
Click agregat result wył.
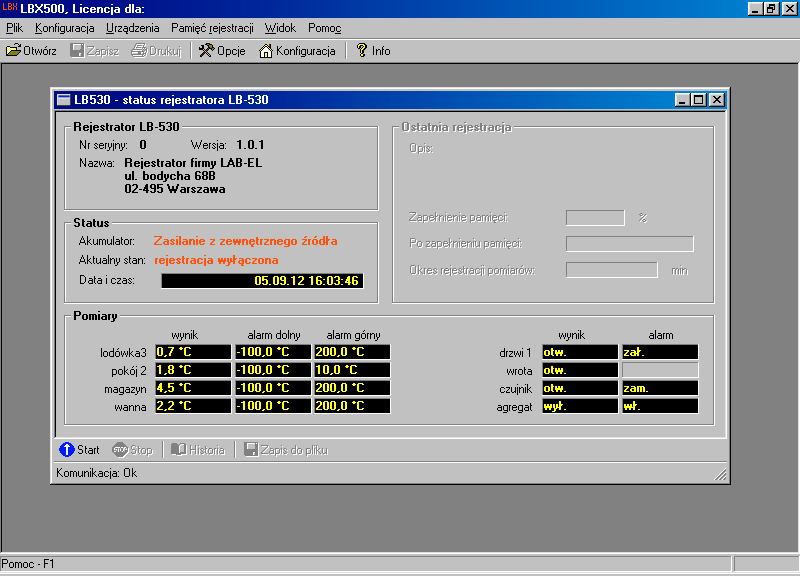(580, 406)
